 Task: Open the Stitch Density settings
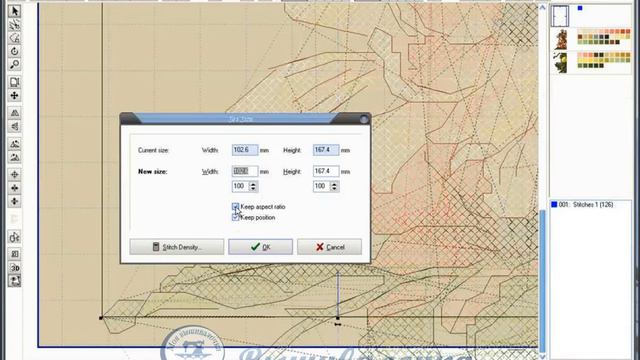pyautogui.click(x=177, y=247)
